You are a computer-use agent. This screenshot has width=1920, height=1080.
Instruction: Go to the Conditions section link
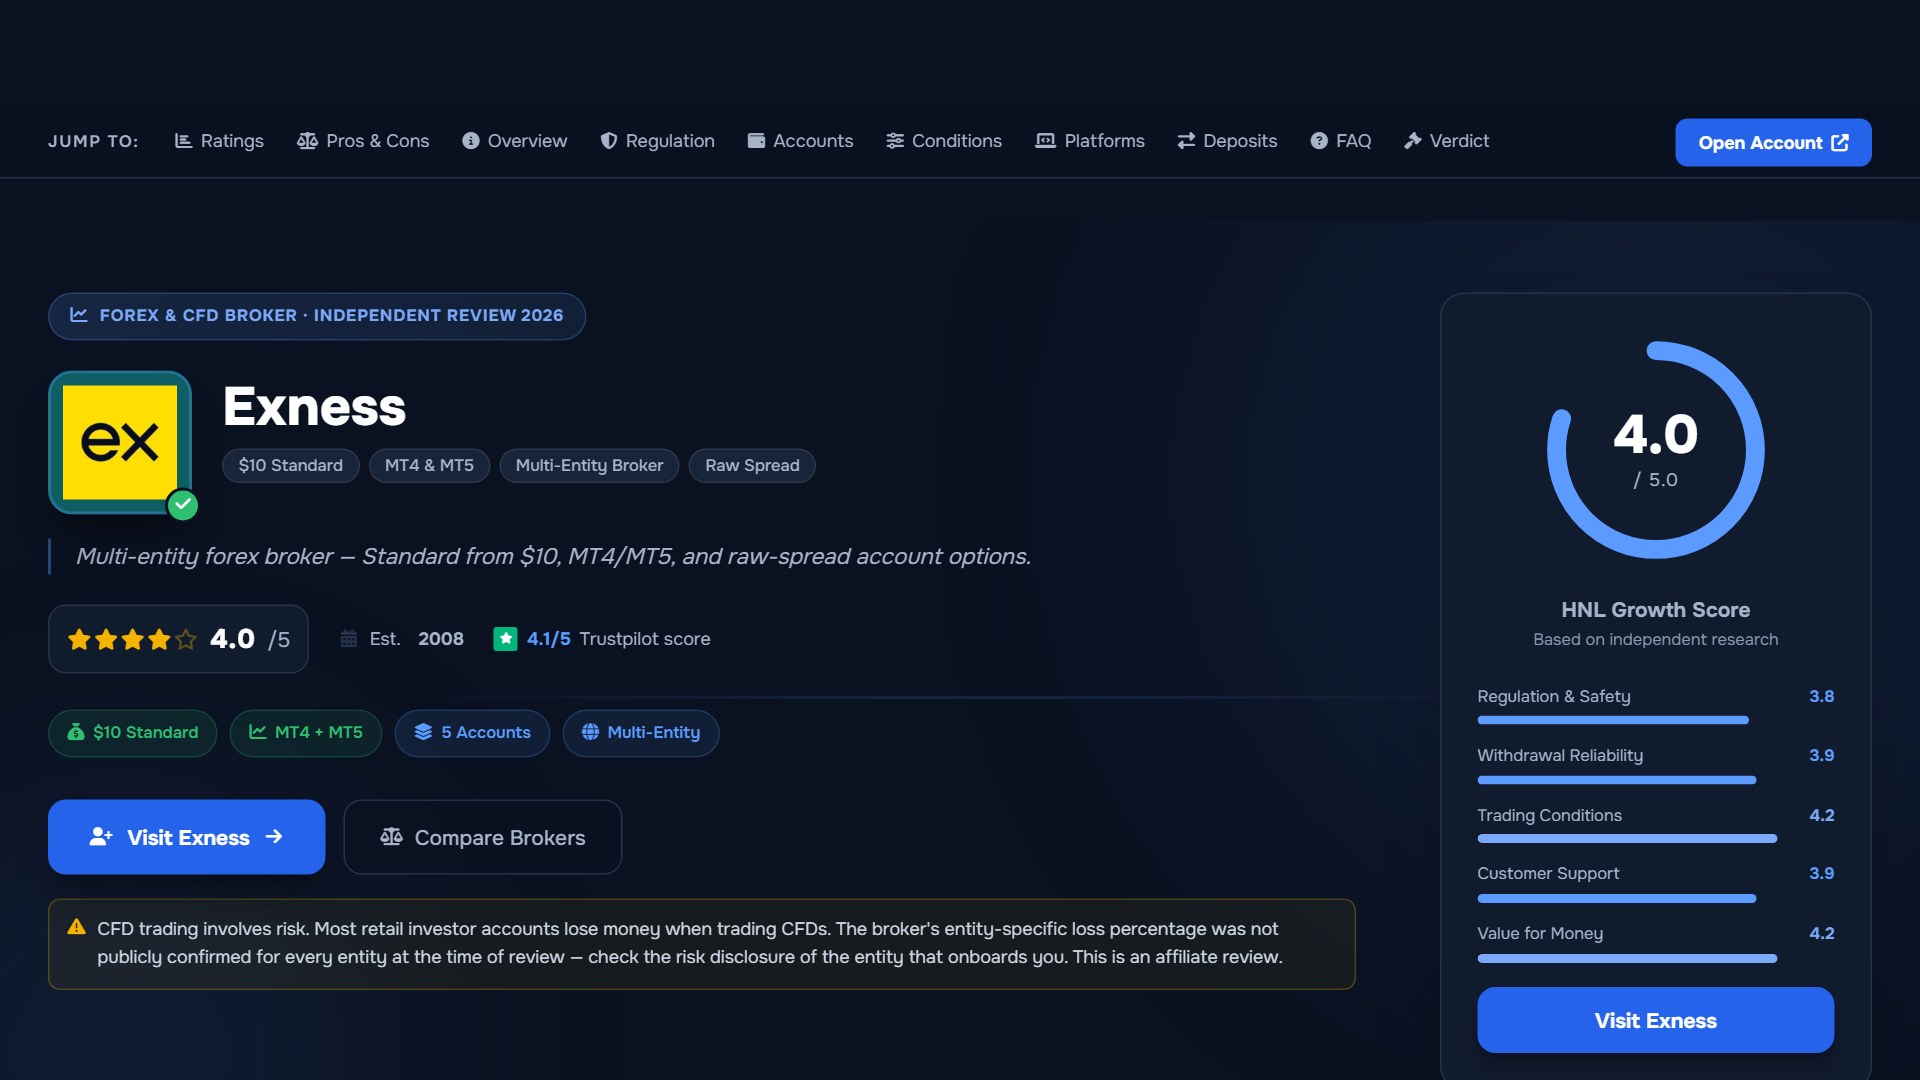[x=944, y=141]
